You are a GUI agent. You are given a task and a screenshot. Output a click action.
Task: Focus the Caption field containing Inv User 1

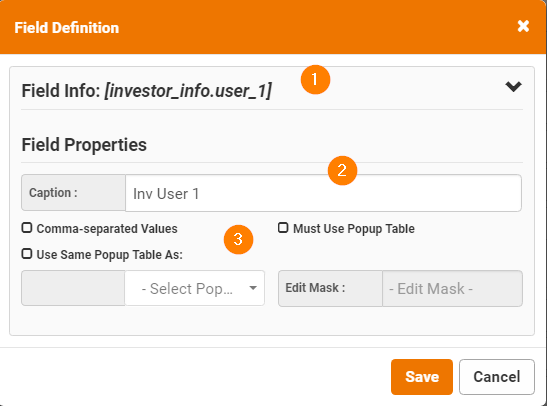(x=323, y=193)
